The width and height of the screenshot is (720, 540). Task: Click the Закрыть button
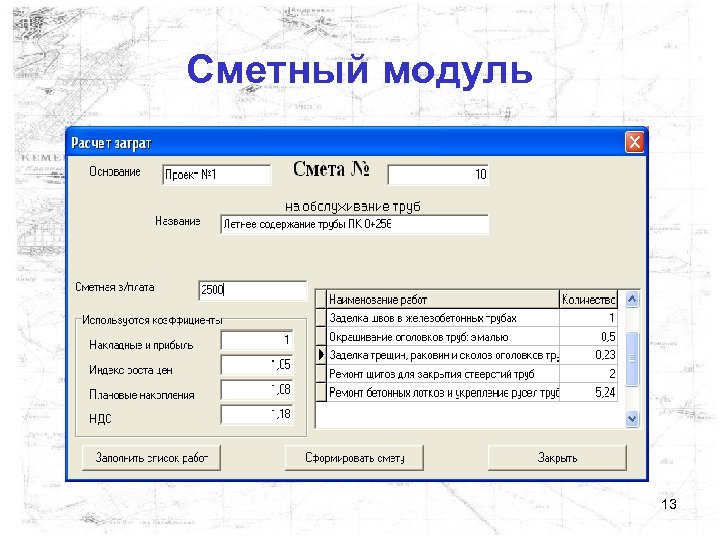click(557, 457)
